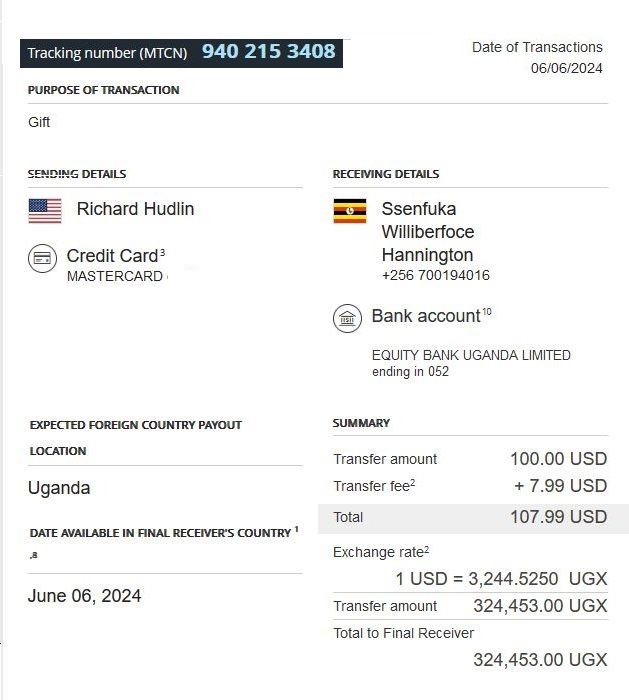
Task: Click the United States flag icon
Action: pyautogui.click(x=45, y=210)
